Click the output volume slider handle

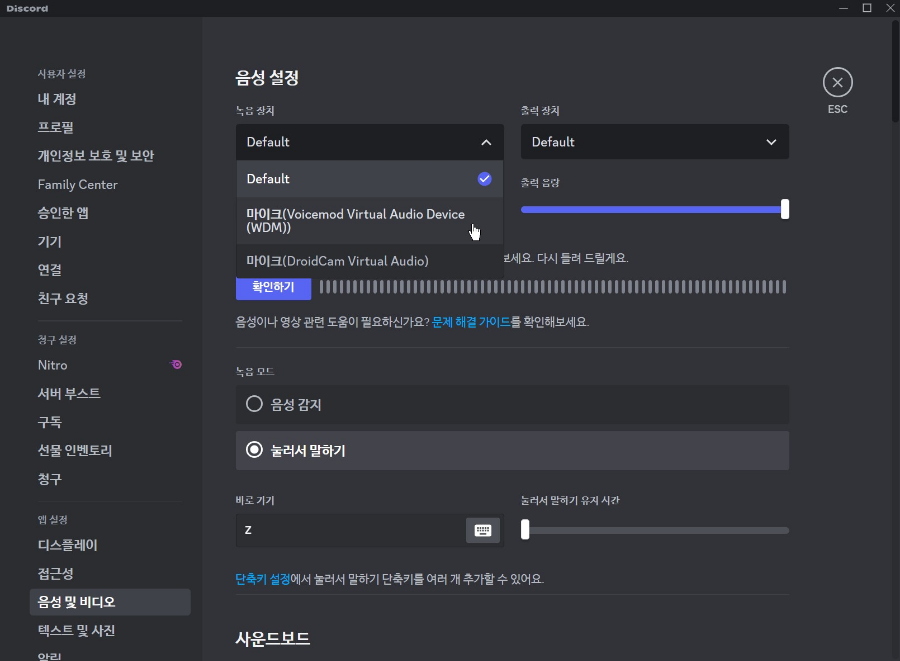(x=785, y=209)
